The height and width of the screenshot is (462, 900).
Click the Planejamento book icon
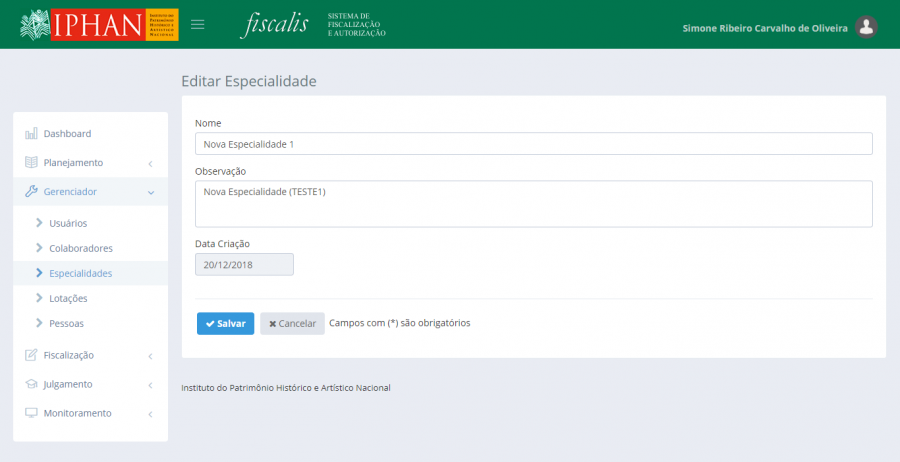pos(31,163)
